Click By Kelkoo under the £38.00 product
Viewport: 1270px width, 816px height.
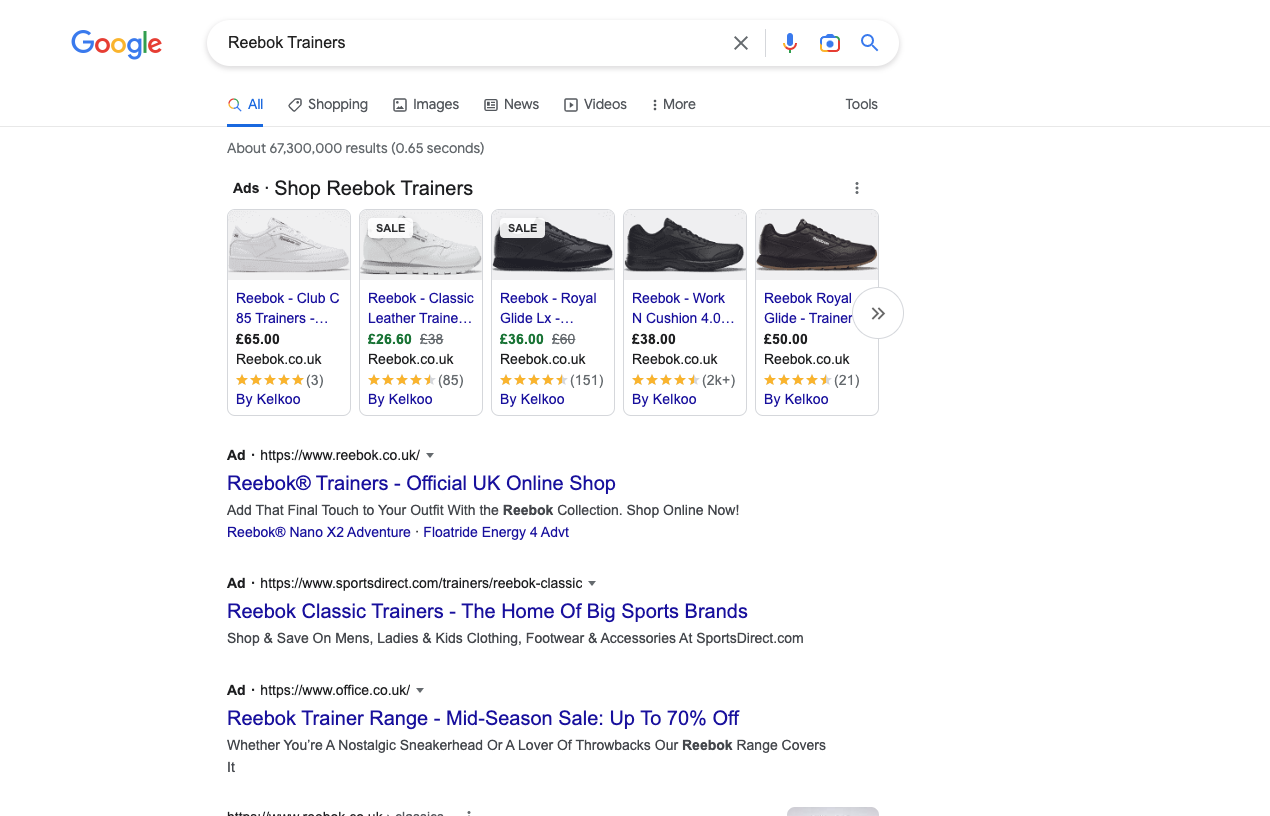664,399
